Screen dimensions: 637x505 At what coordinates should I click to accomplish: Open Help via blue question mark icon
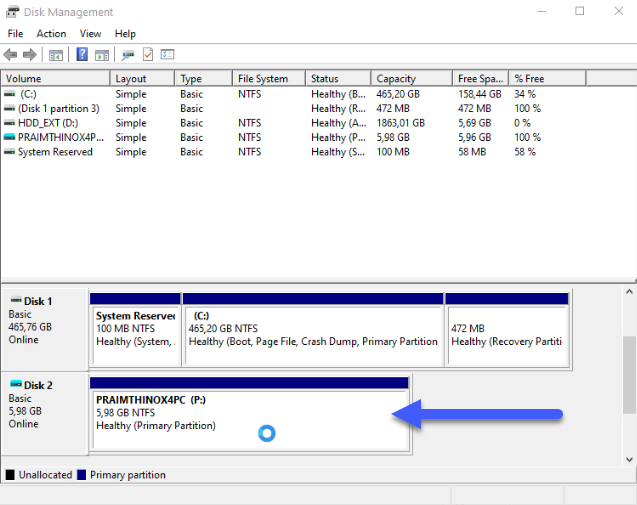(82, 54)
